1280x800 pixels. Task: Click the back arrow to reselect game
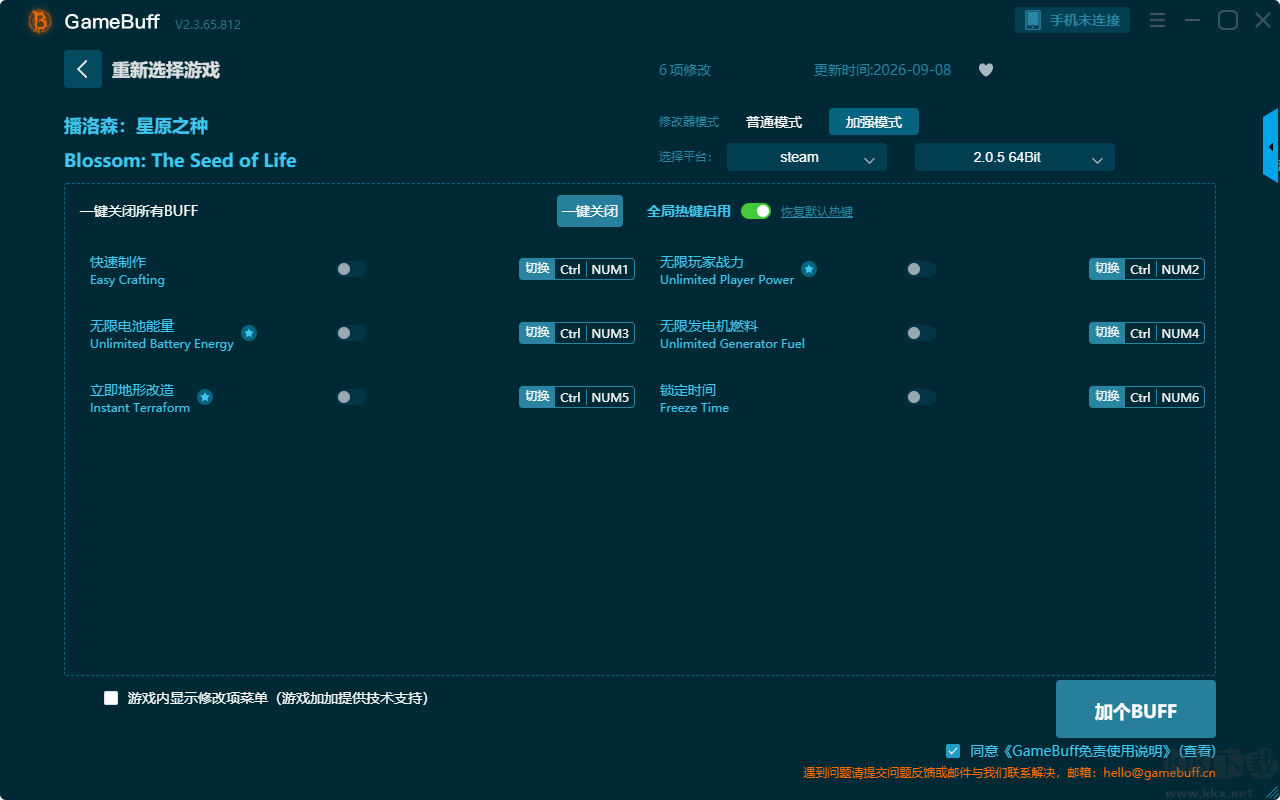pyautogui.click(x=83, y=69)
